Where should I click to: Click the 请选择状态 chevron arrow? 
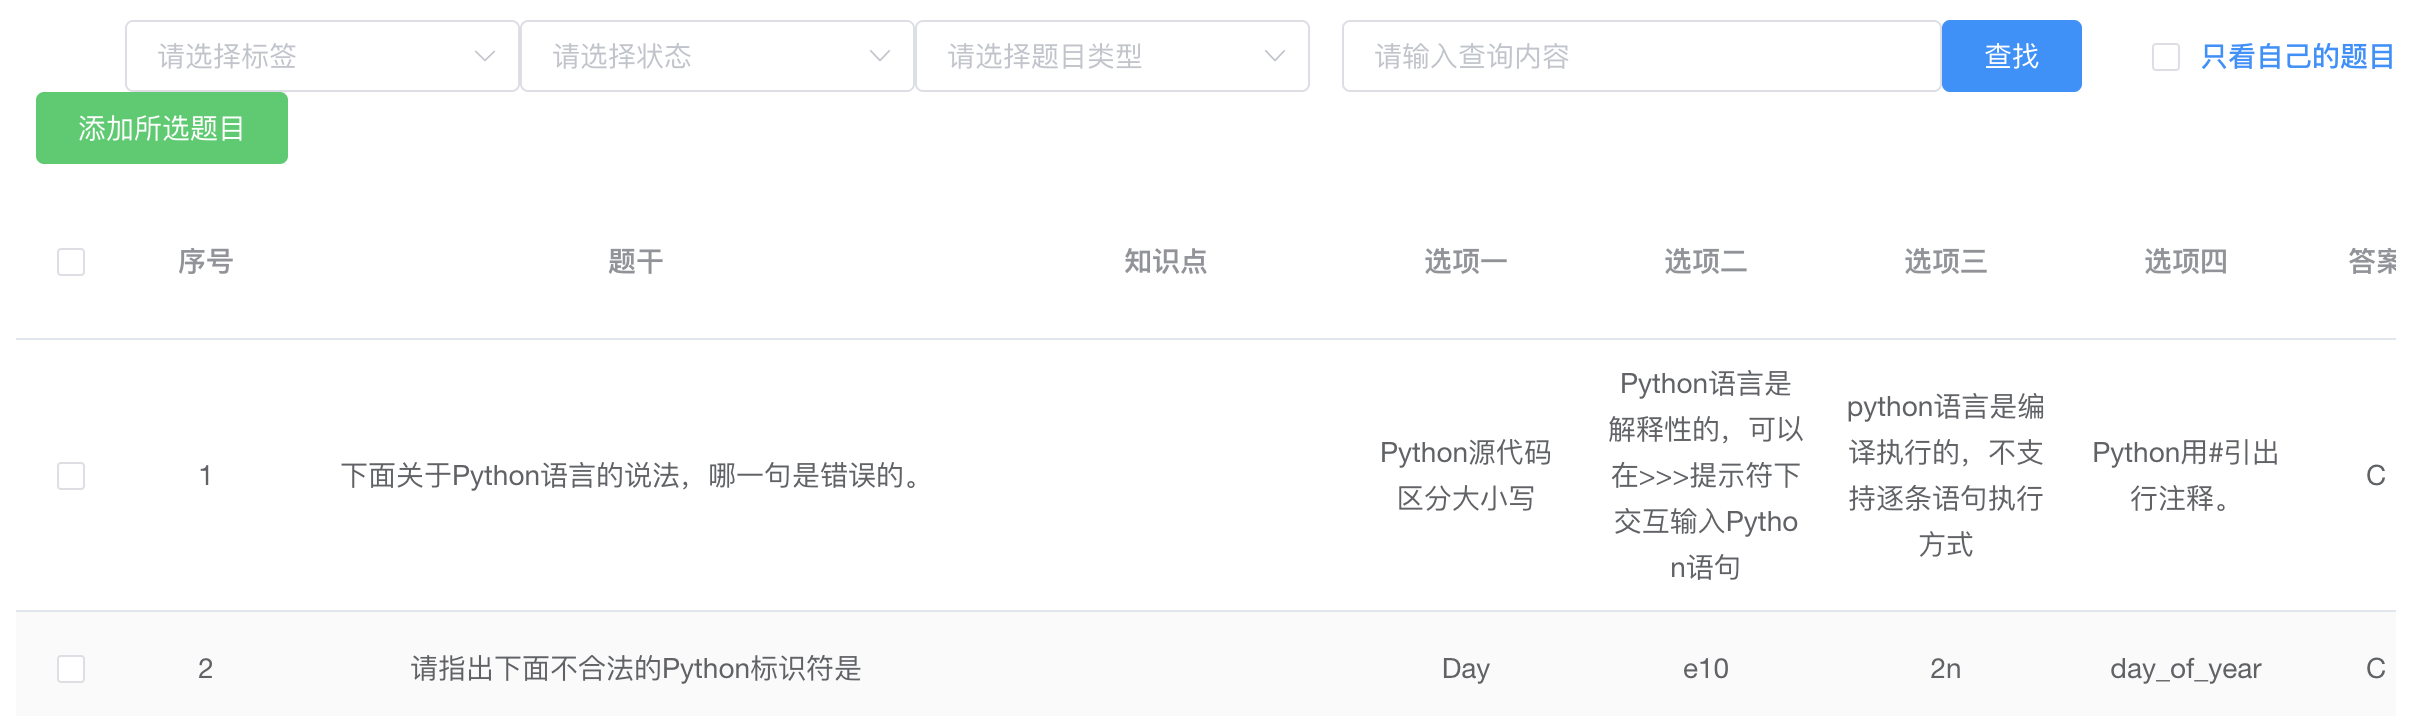(x=879, y=56)
